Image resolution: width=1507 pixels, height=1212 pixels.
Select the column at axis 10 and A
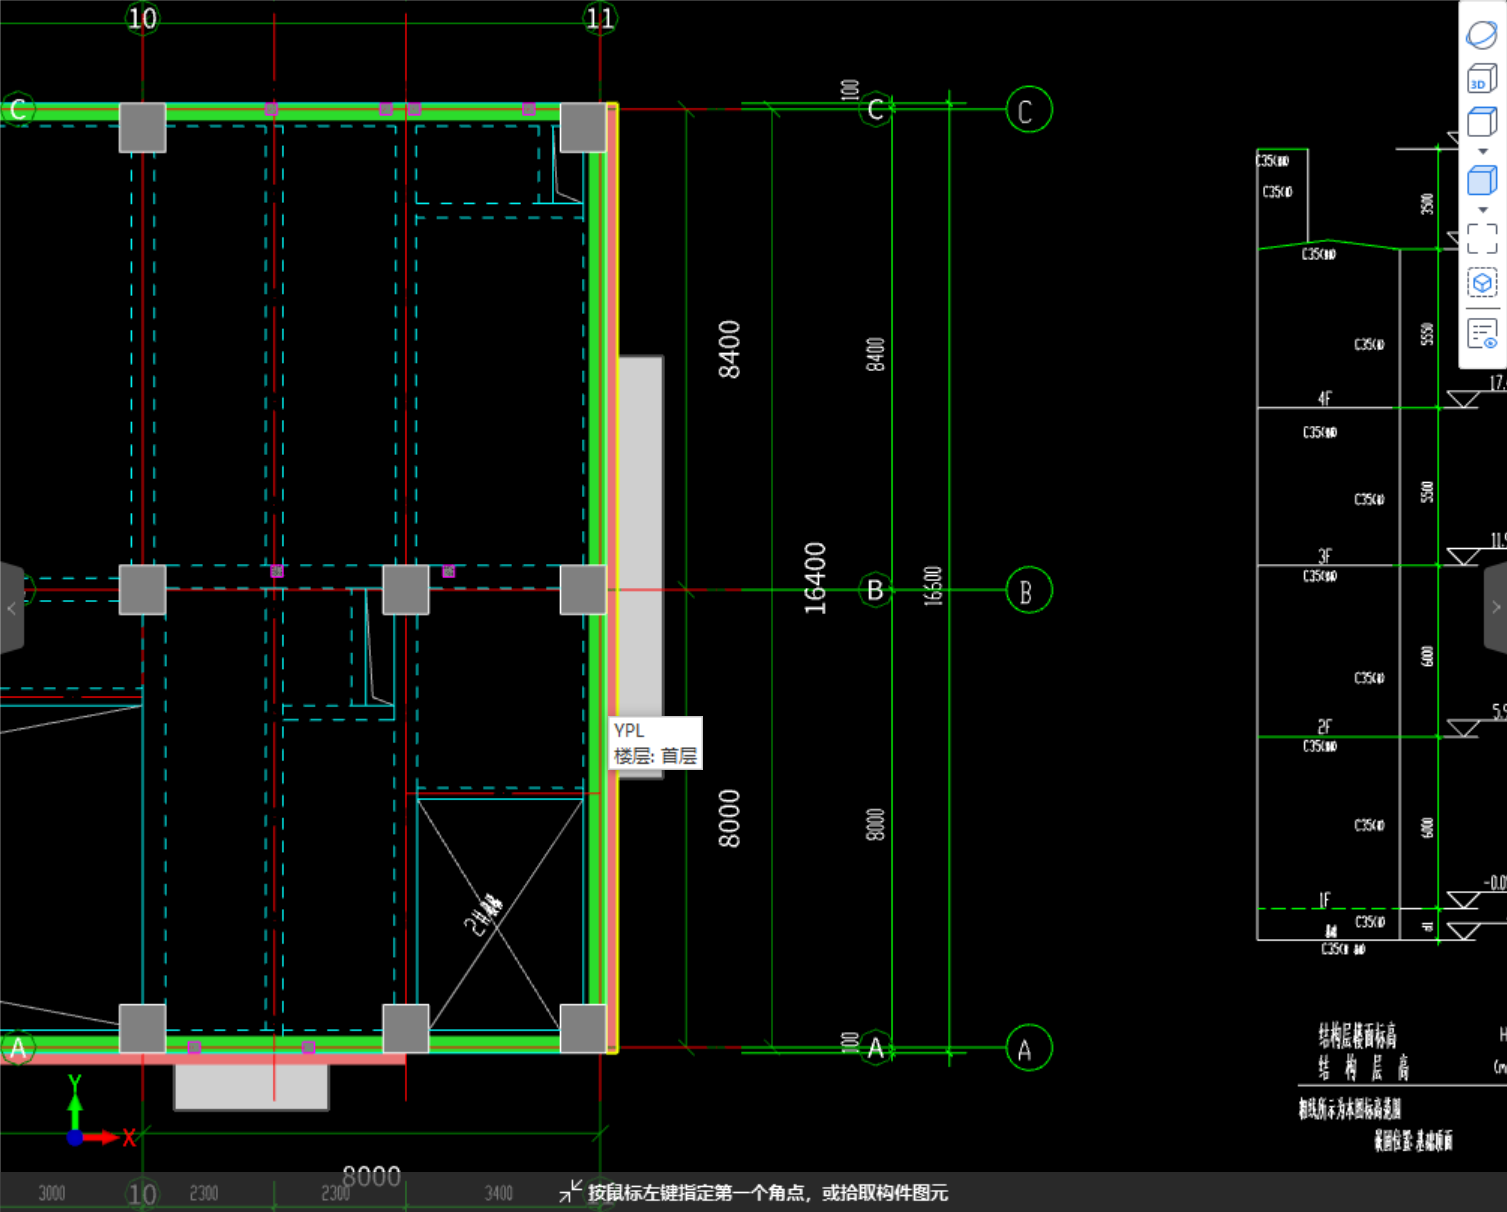(x=142, y=1029)
